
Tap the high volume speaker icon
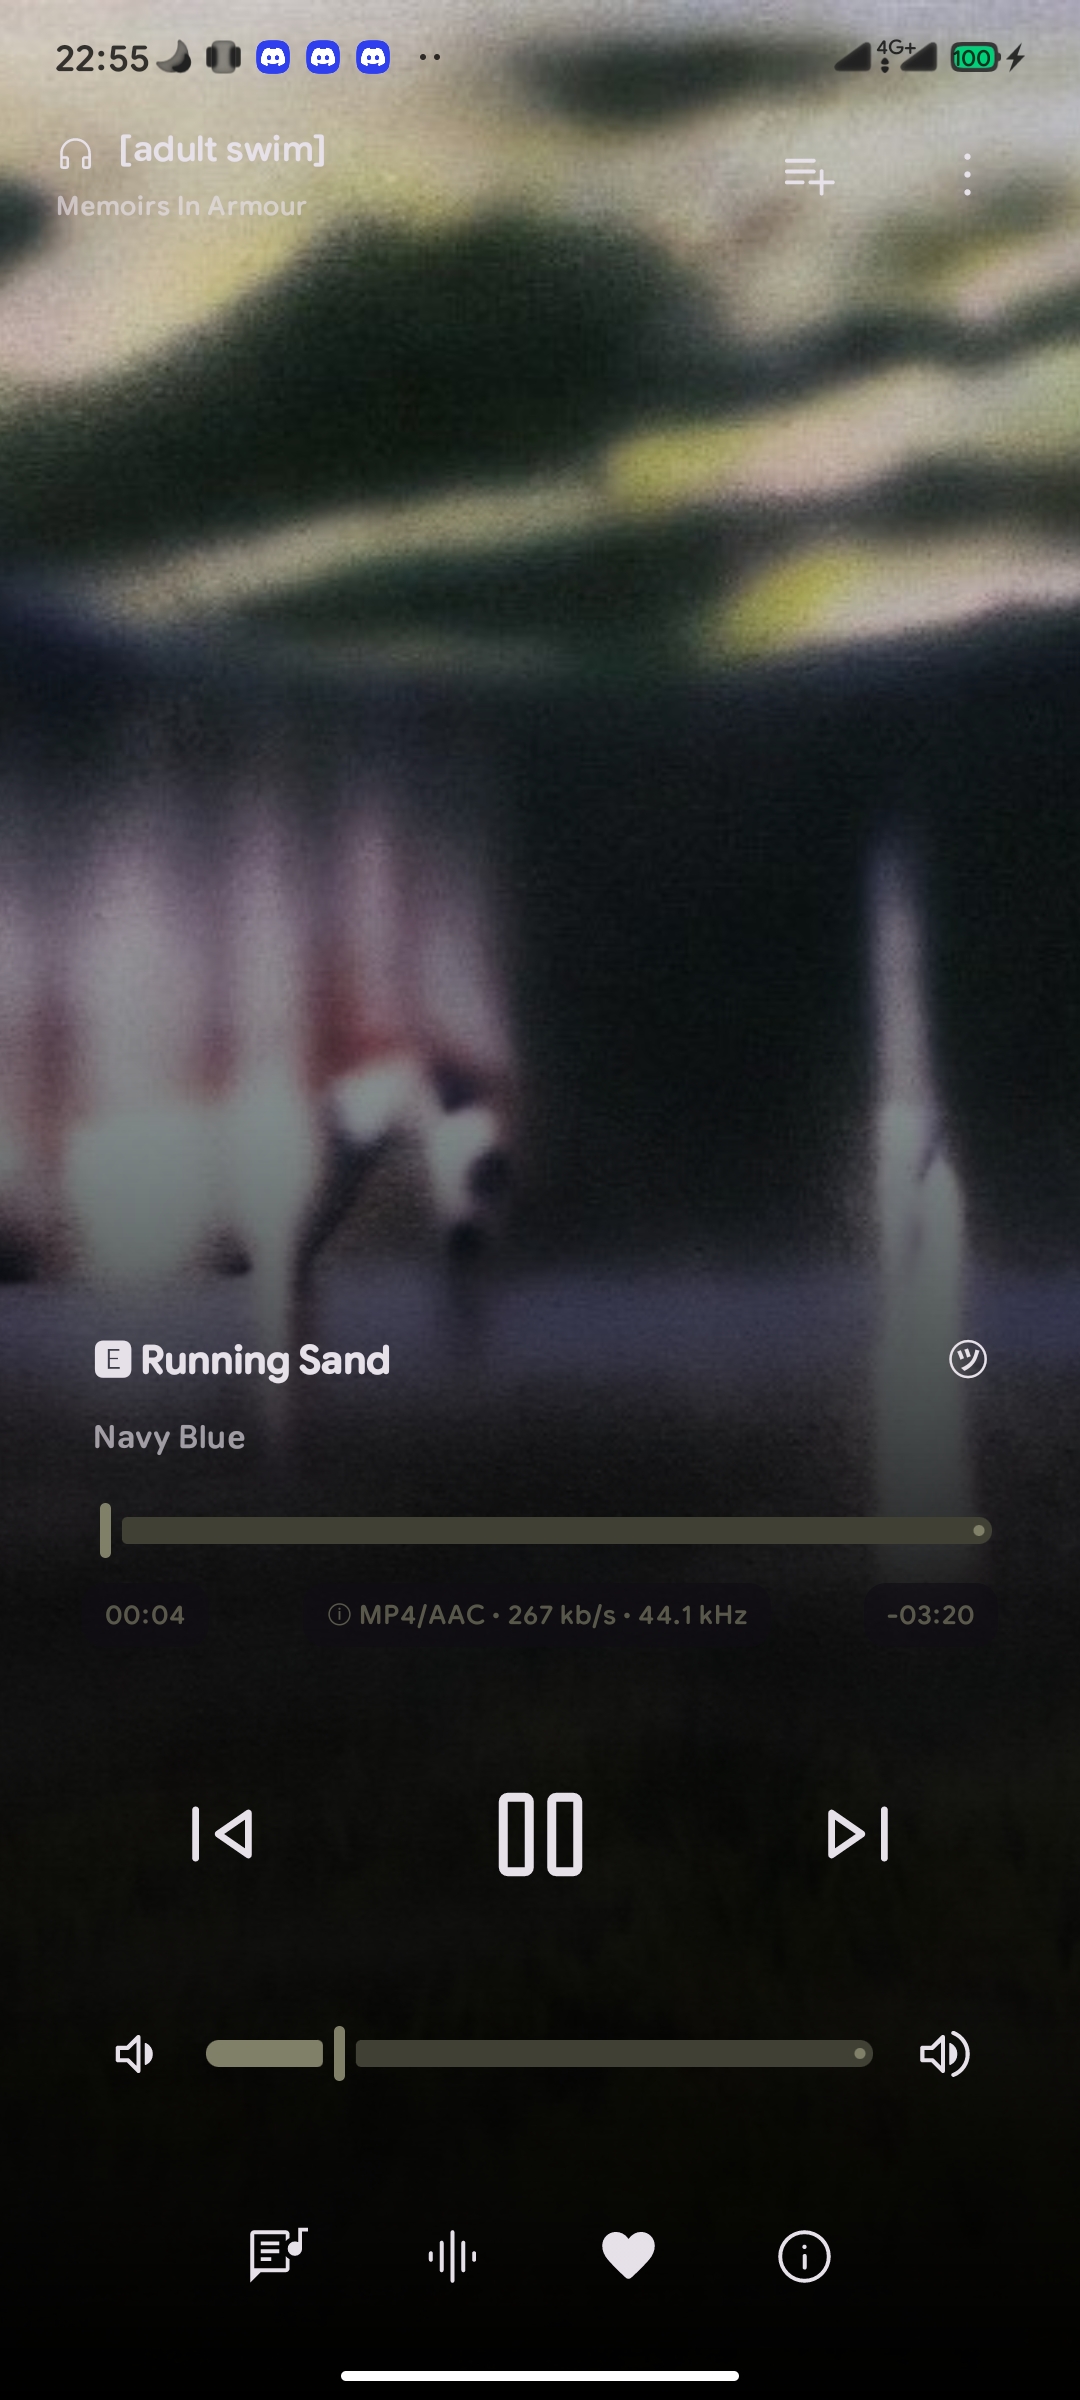pos(944,2054)
